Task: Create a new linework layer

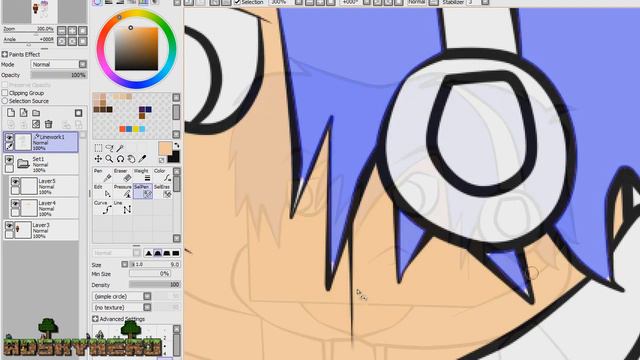Action: pos(24,113)
